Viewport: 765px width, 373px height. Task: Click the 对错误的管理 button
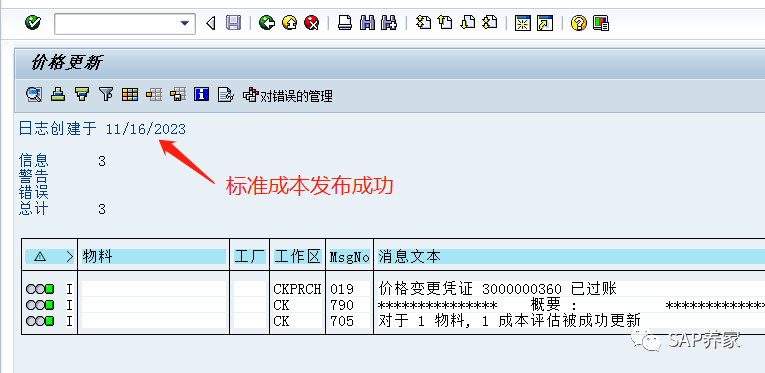(288, 96)
